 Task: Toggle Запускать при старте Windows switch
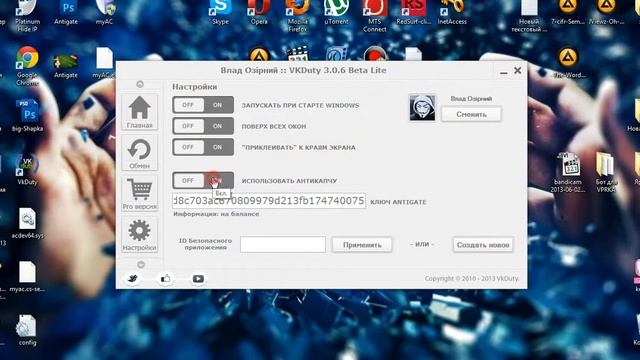tap(203, 105)
